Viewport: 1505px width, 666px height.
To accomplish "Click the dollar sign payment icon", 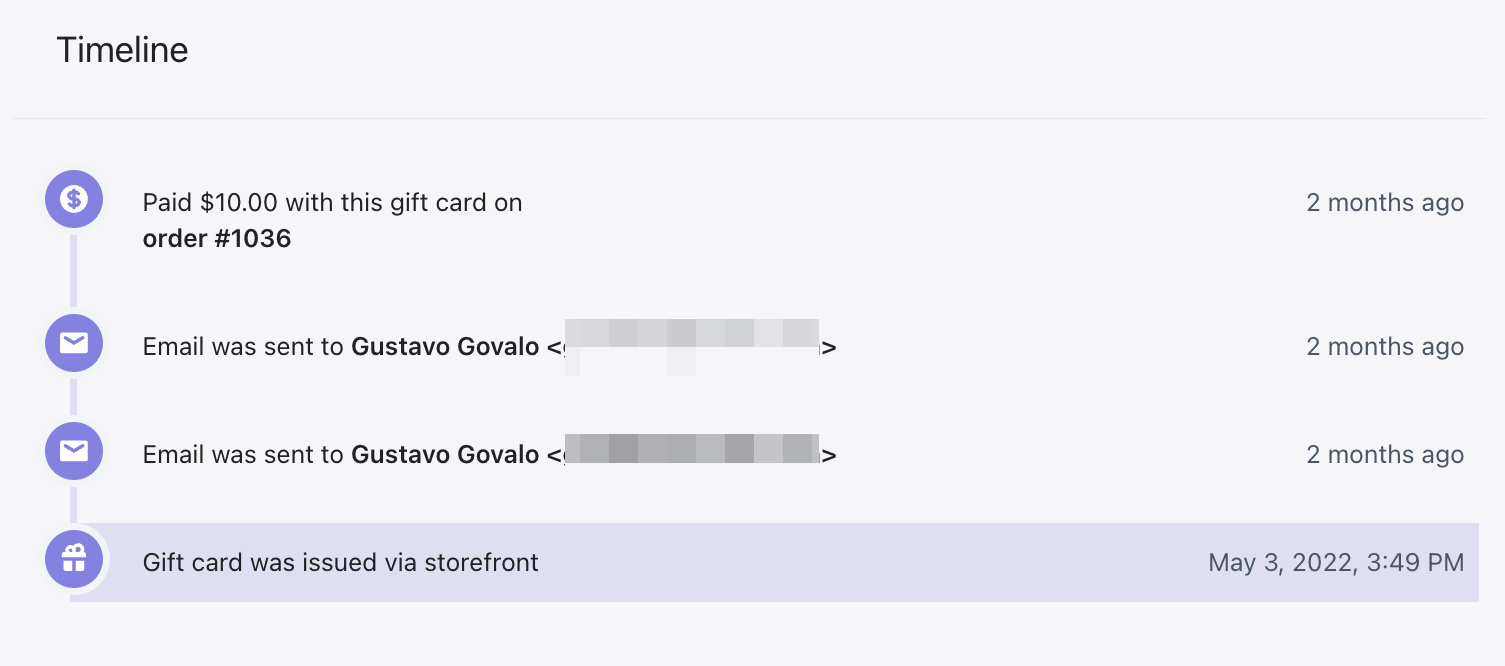I will point(74,199).
